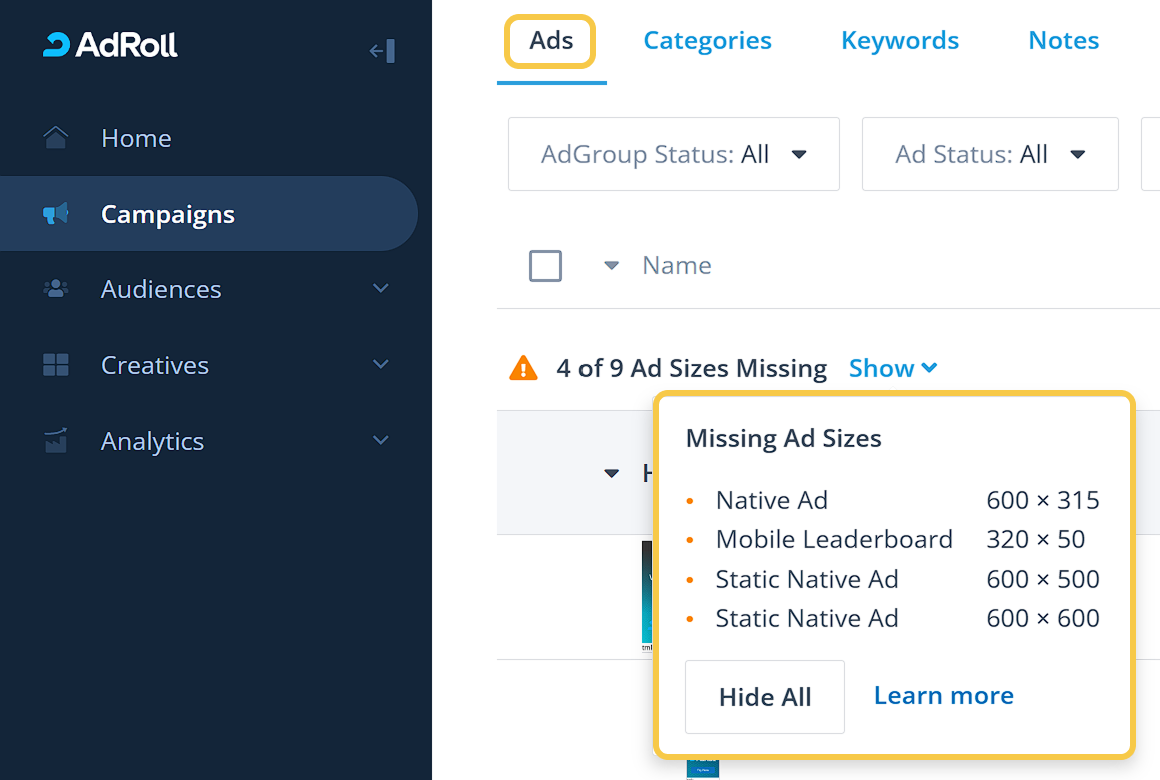Click the Creatives grid icon
The image size is (1160, 780).
tap(56, 365)
